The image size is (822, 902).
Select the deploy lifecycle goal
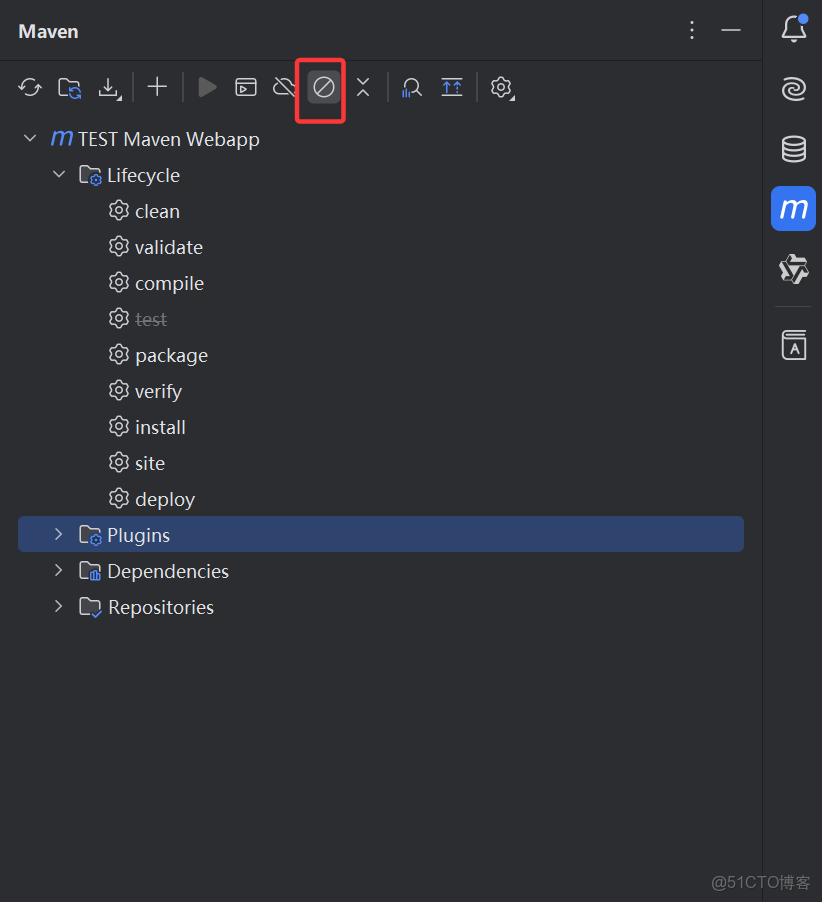(x=165, y=499)
